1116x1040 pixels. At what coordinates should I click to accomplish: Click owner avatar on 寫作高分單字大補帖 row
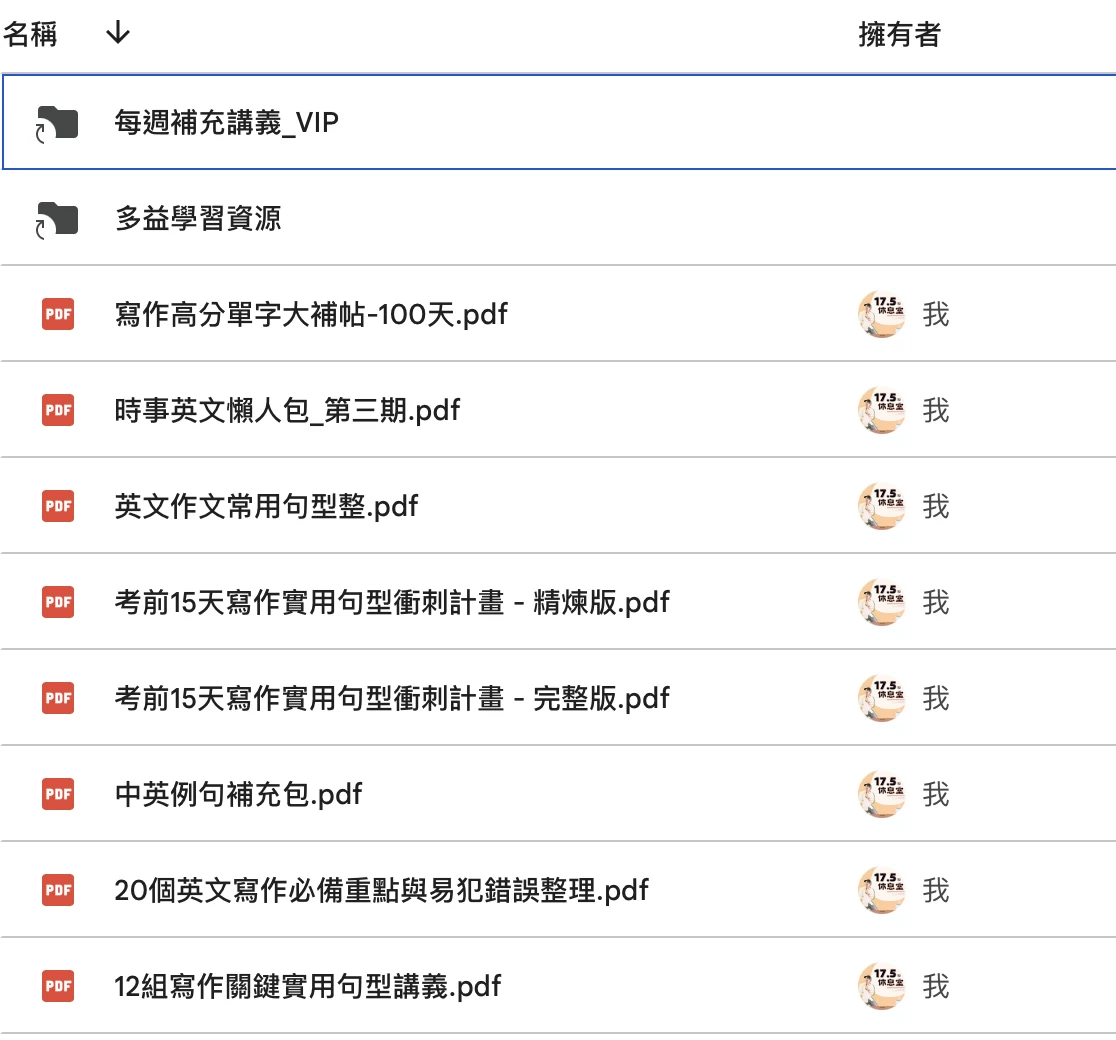coord(881,315)
